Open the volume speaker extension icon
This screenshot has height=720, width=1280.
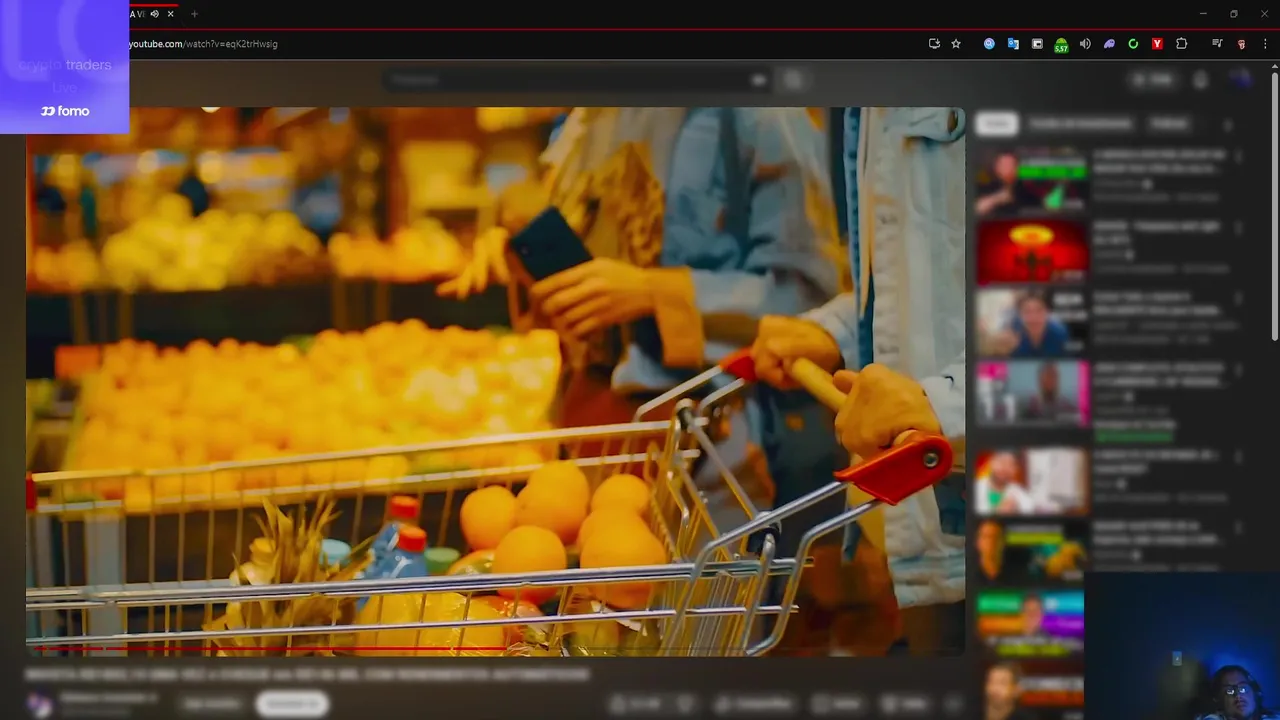(x=1085, y=44)
